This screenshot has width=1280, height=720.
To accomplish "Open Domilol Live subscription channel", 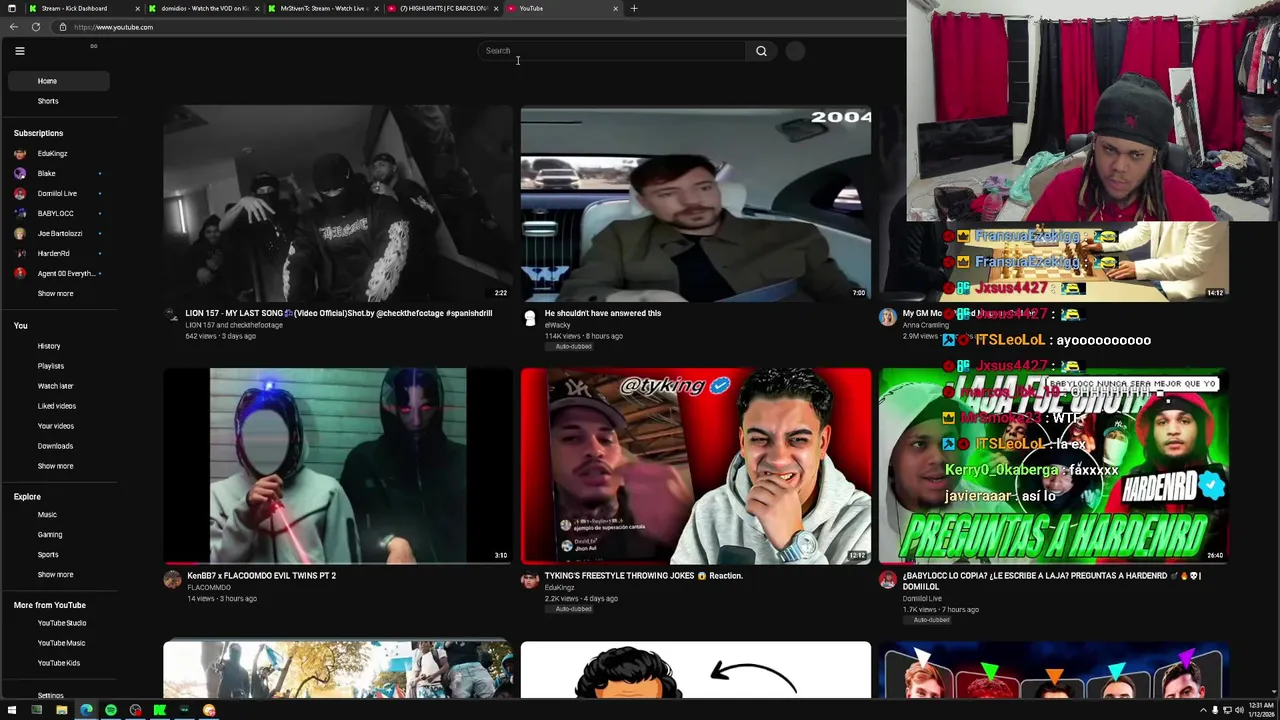I will [58, 194].
